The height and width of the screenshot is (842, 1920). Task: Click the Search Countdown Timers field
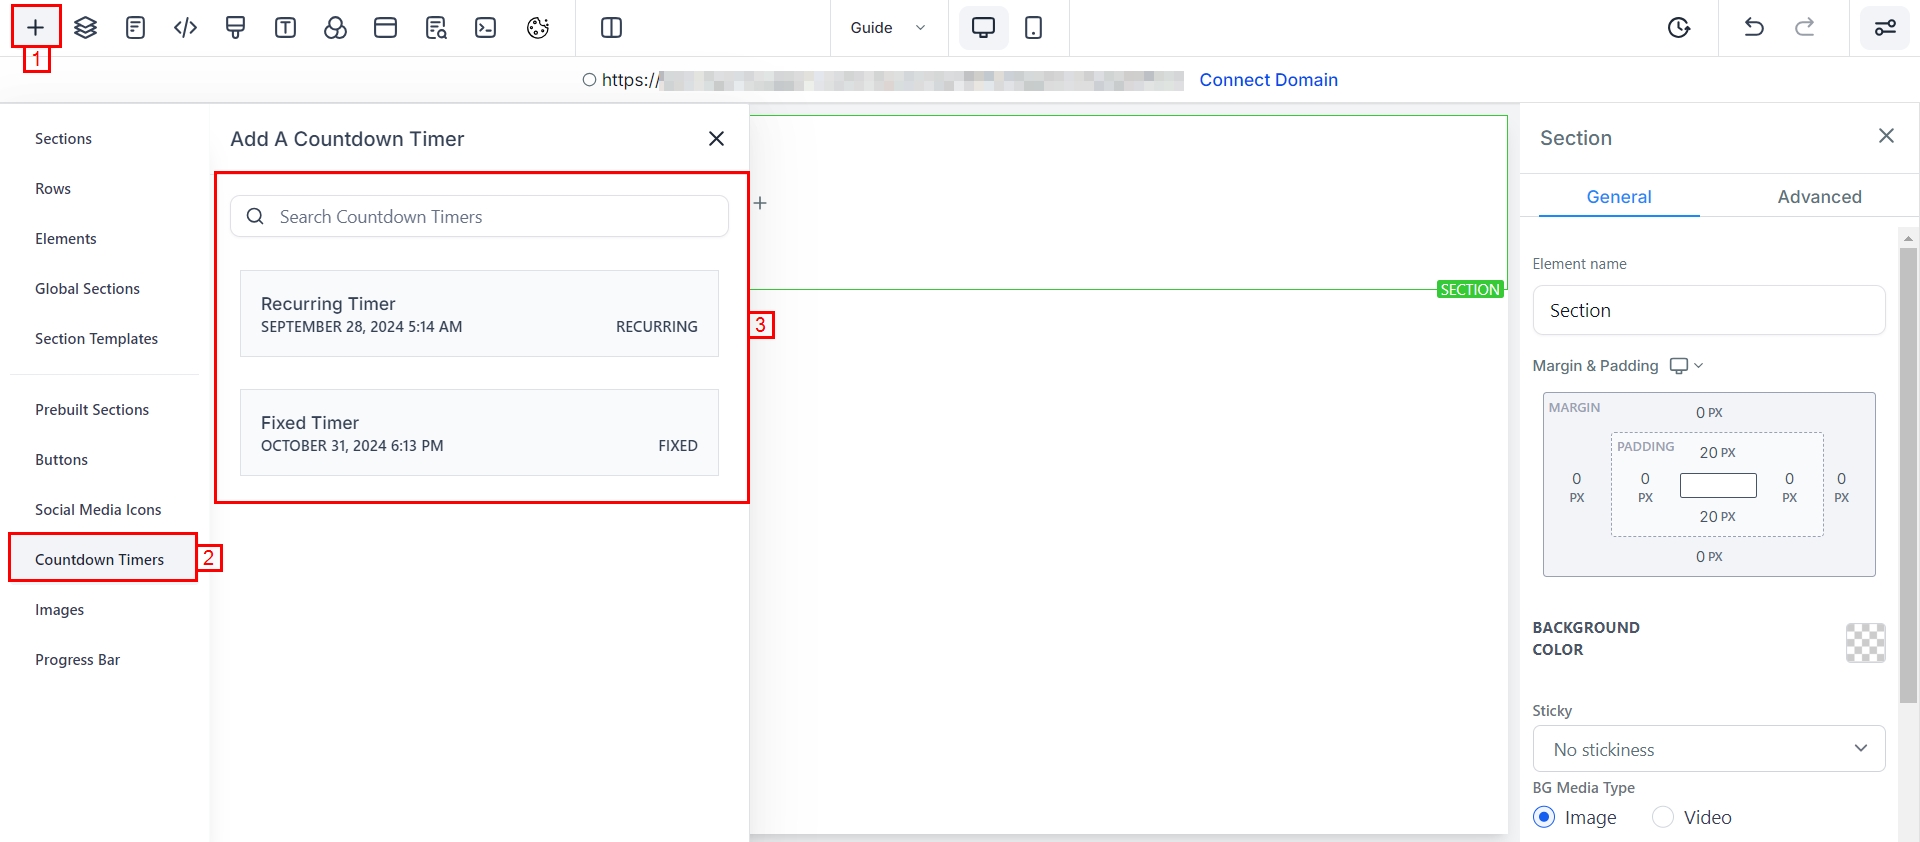pyautogui.click(x=490, y=217)
